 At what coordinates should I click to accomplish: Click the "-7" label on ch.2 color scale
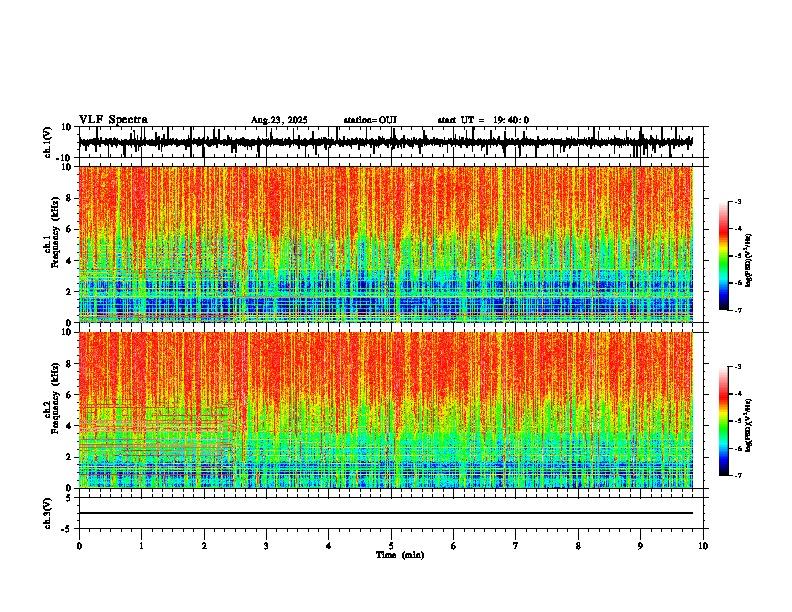pos(737,475)
